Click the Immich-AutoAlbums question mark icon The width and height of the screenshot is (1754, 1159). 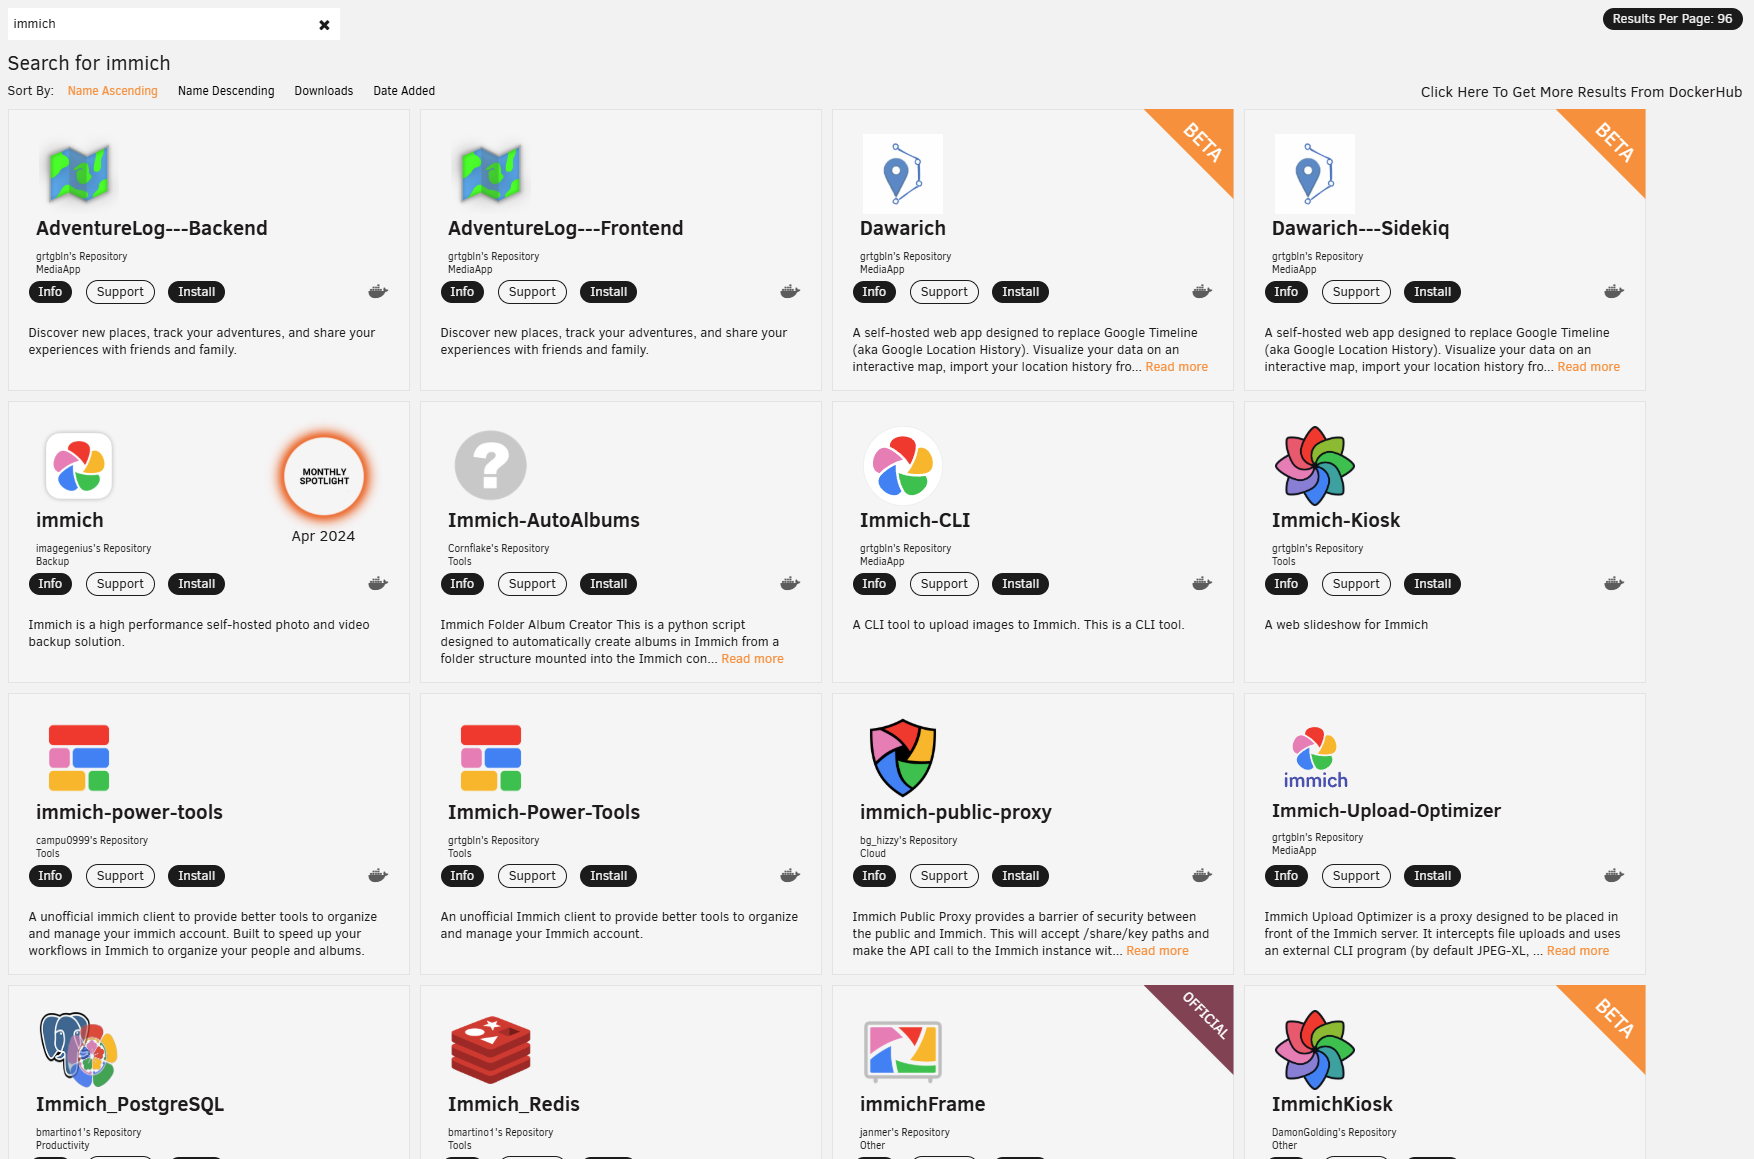(490, 464)
